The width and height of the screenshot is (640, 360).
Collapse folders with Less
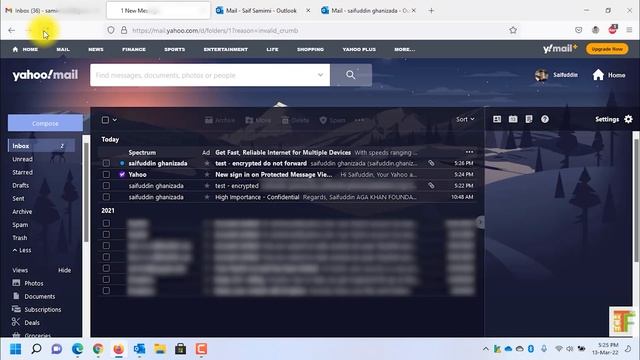pos(22,250)
